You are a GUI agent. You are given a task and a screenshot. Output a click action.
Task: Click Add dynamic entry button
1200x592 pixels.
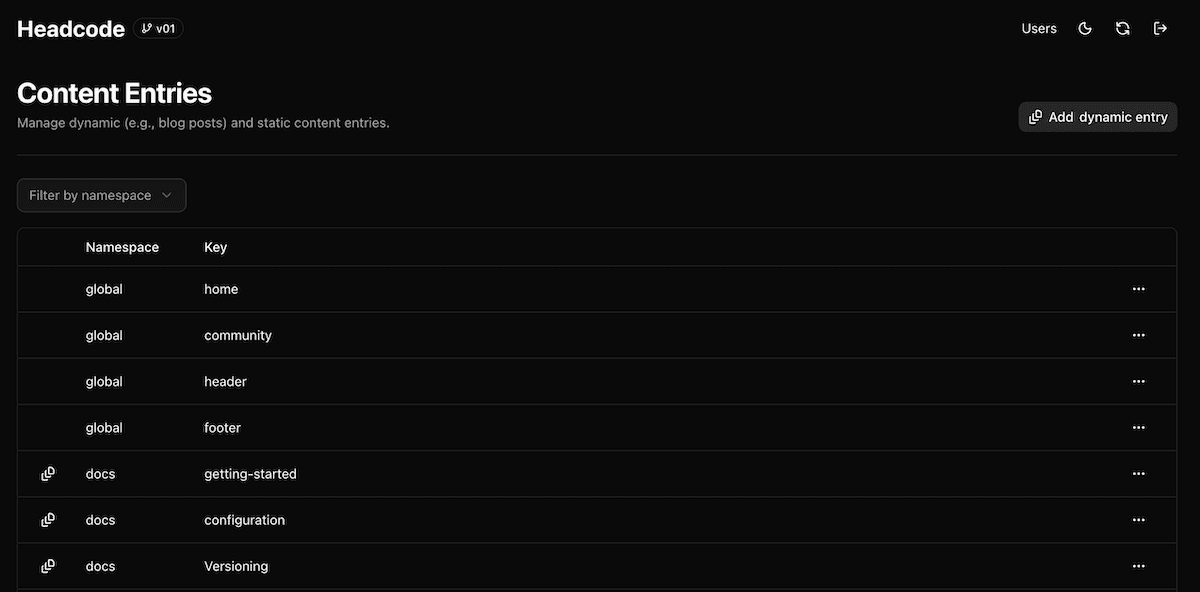[x=1098, y=117]
